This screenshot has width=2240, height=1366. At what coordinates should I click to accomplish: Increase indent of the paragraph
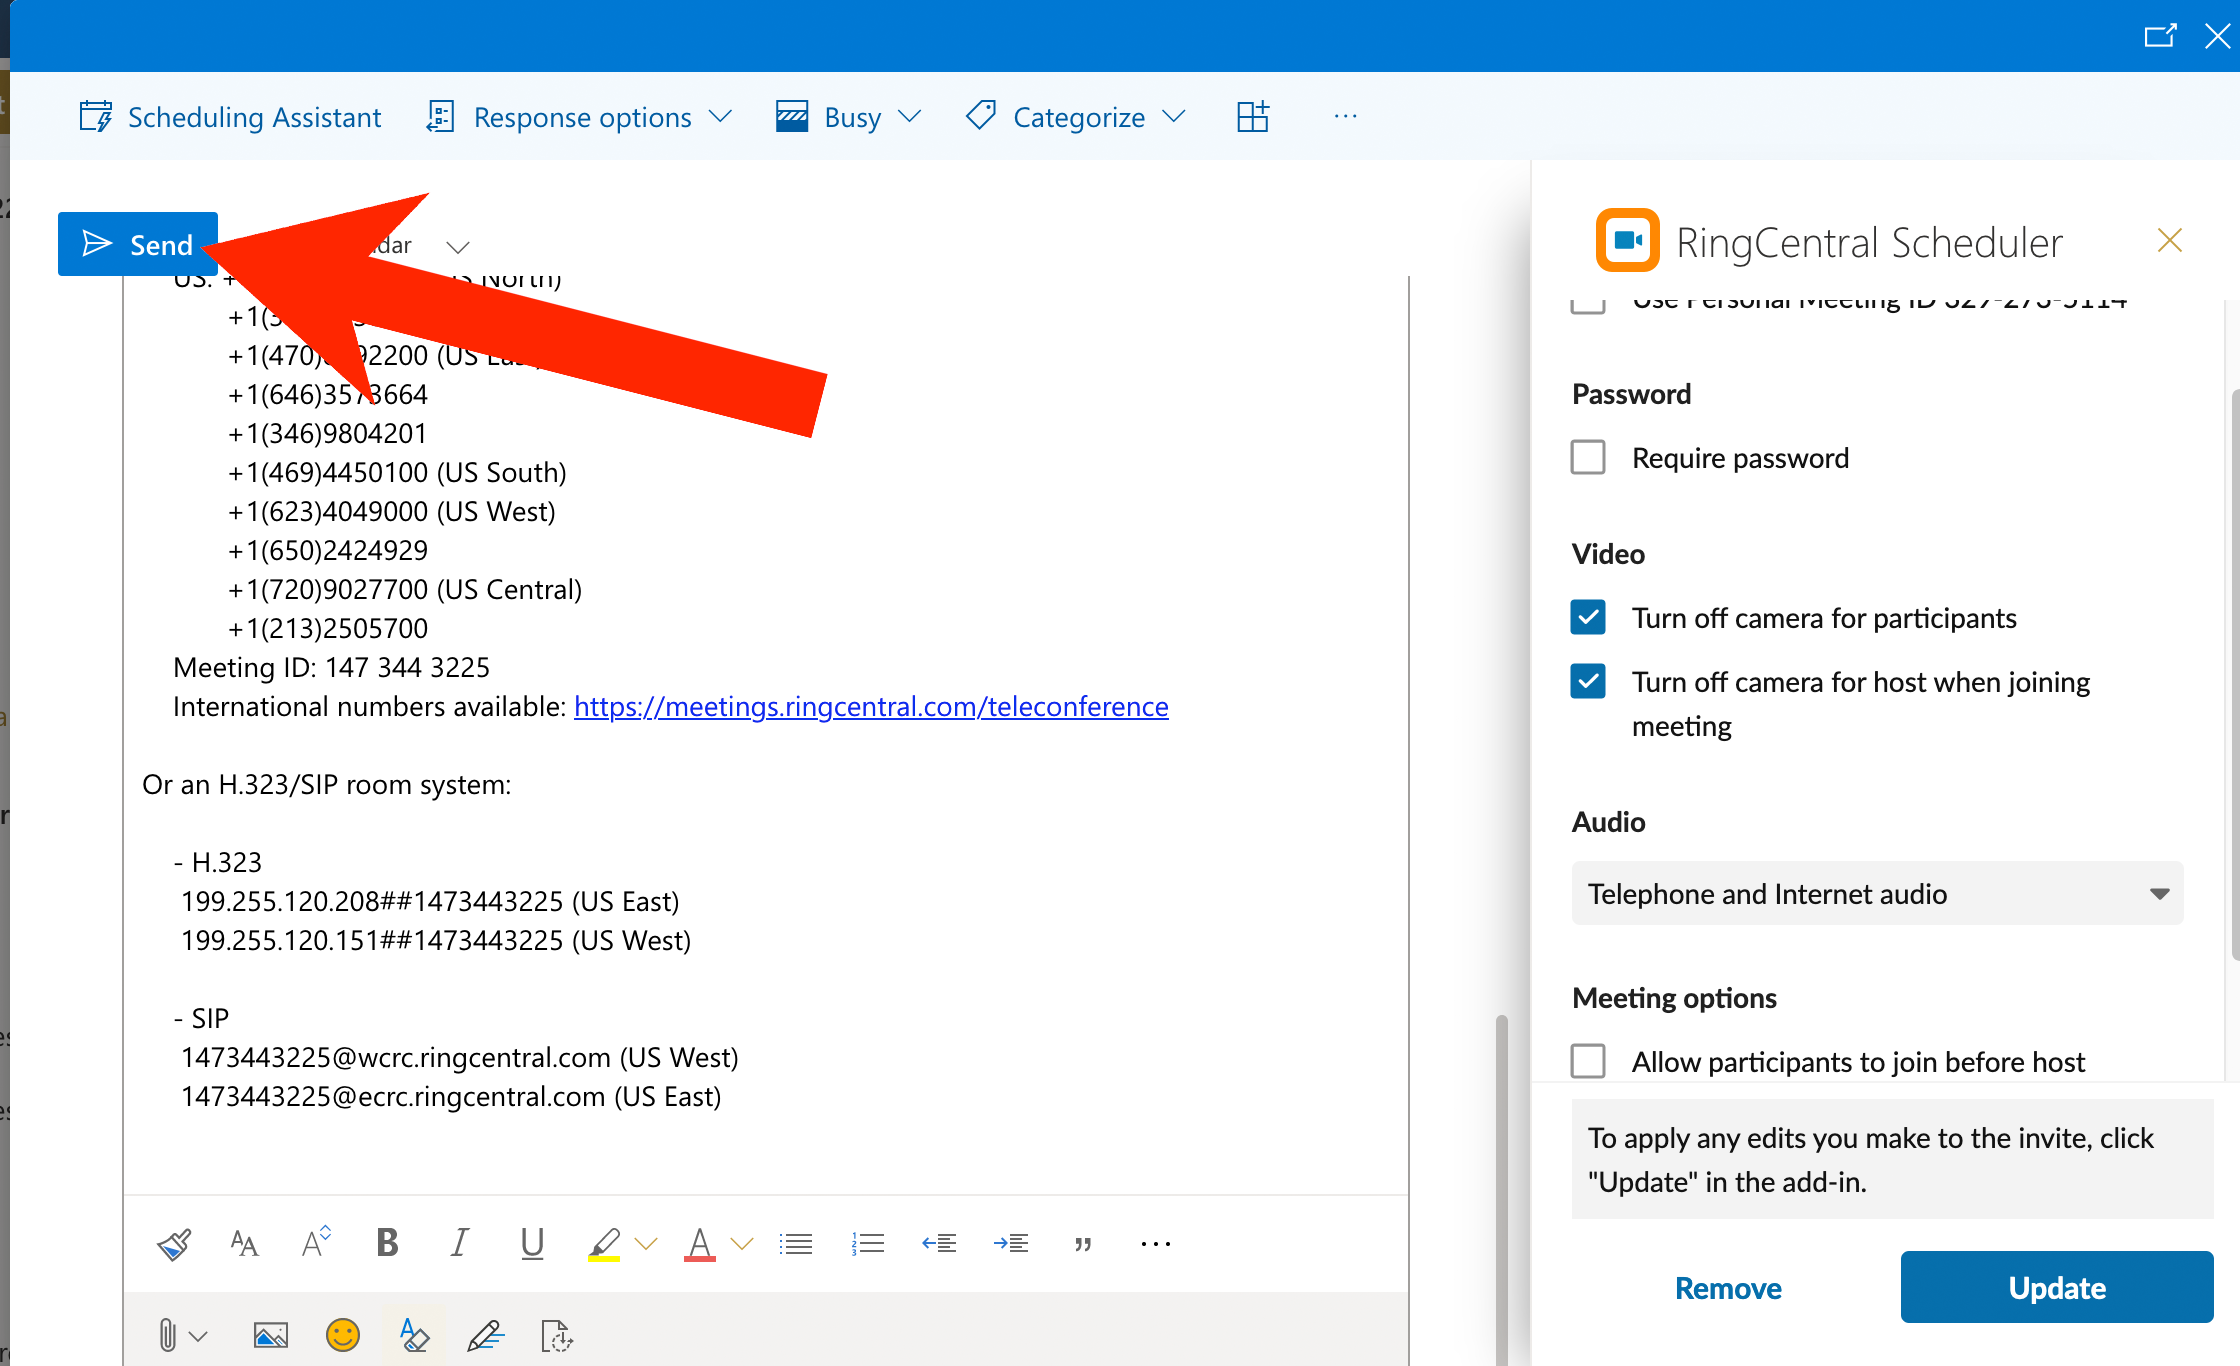tap(1011, 1243)
